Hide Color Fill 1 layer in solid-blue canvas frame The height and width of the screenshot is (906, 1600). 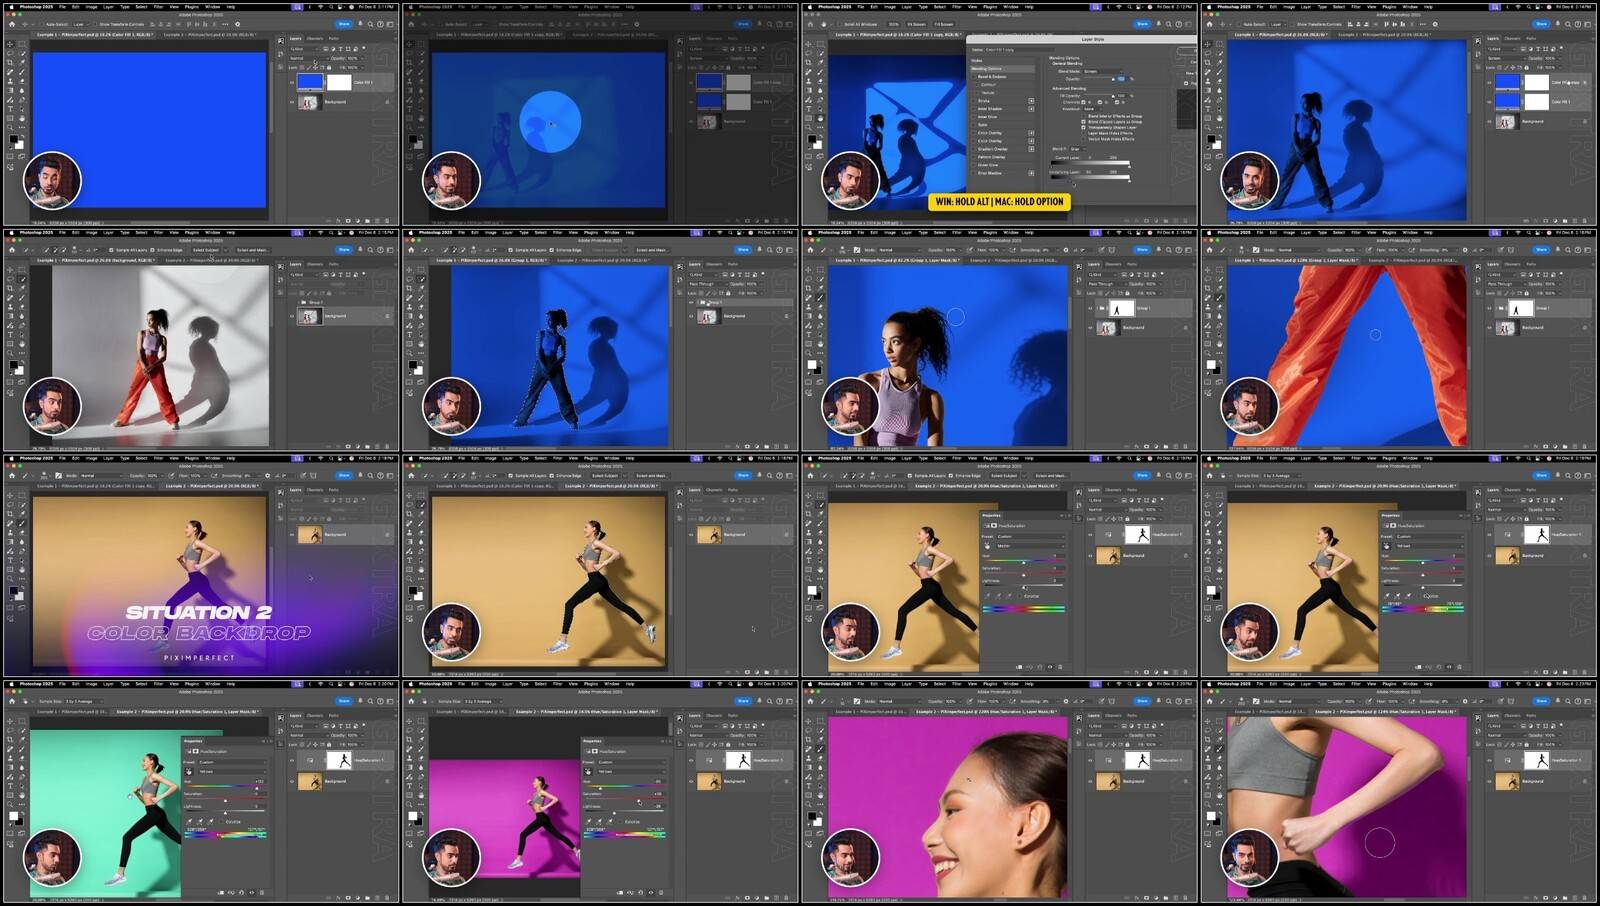click(292, 83)
